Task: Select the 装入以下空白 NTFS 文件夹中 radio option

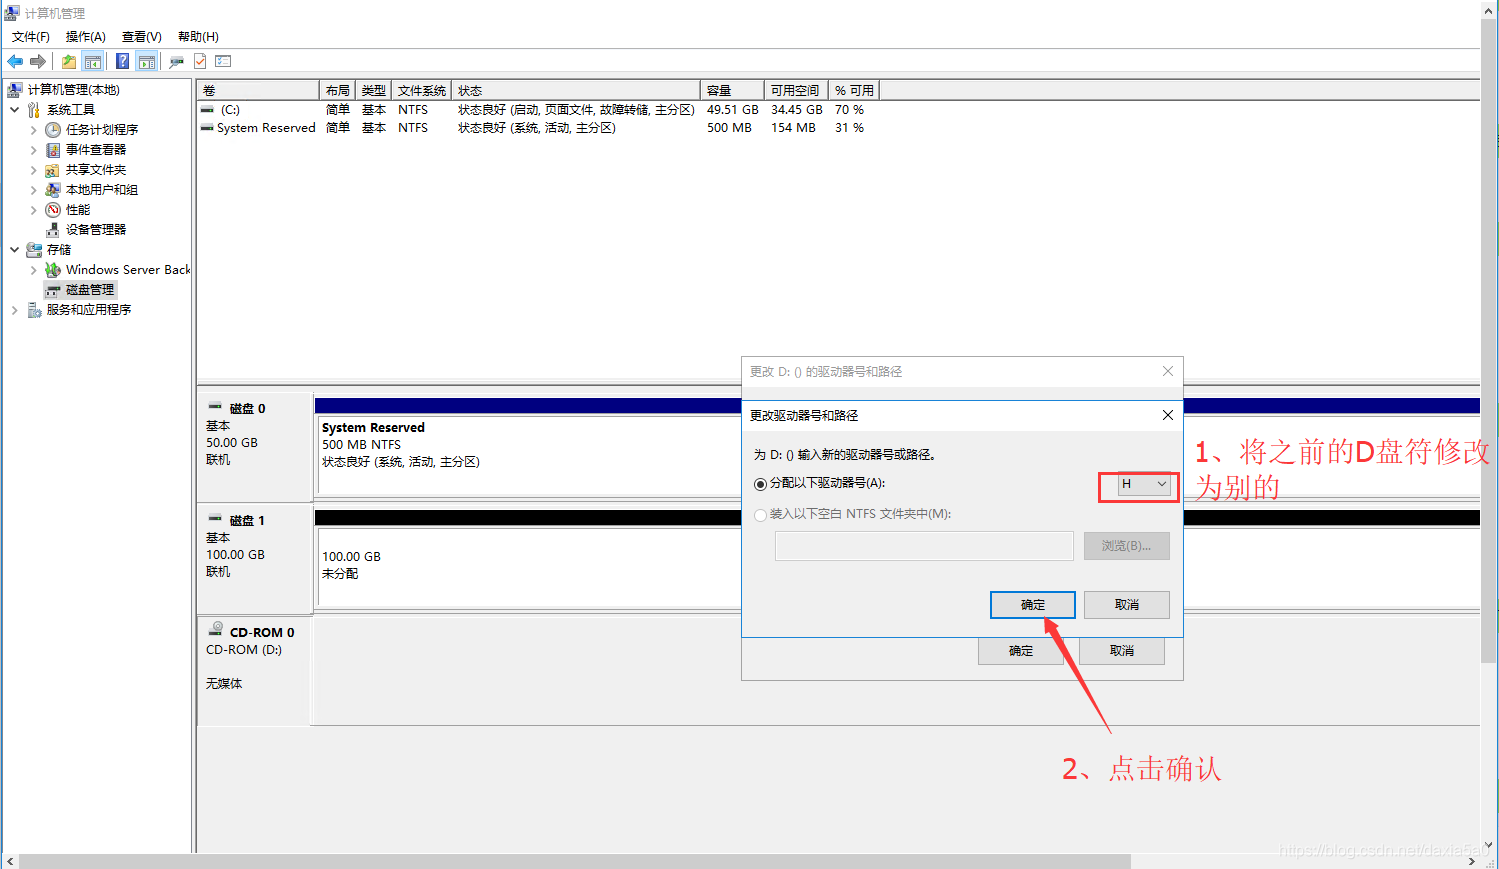Action: click(x=761, y=513)
